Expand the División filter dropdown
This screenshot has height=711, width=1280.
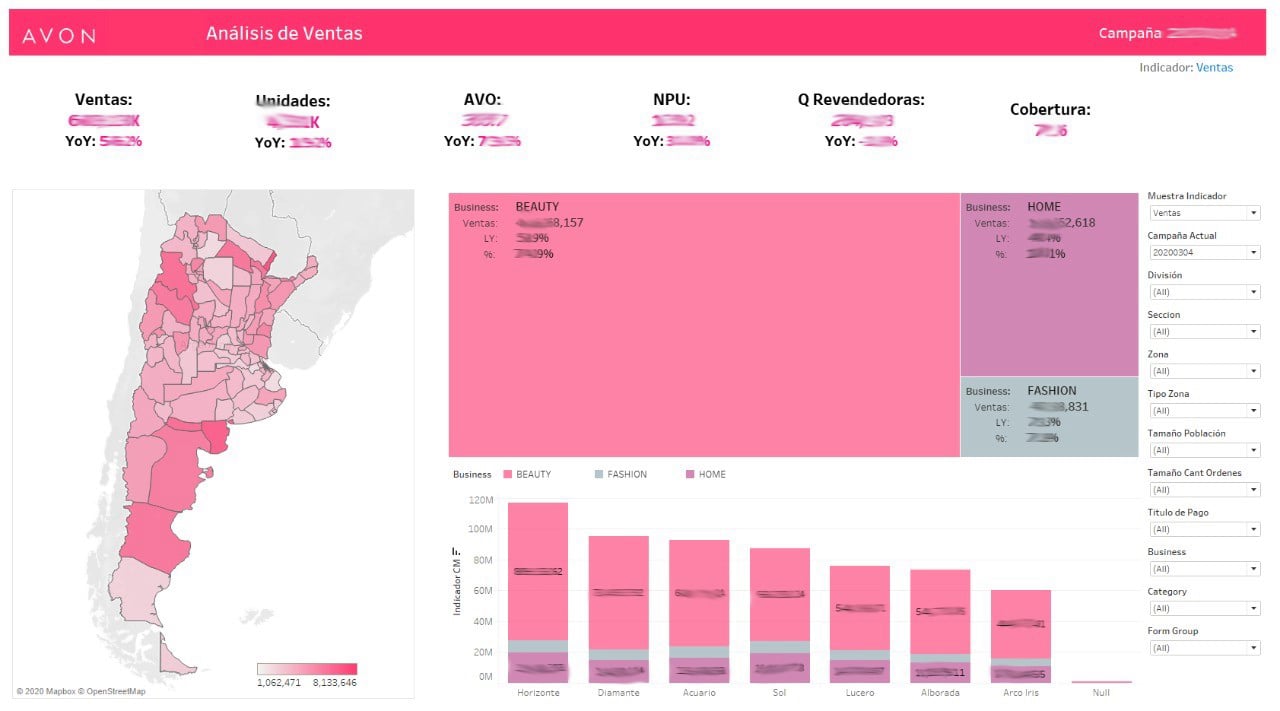(x=1204, y=292)
